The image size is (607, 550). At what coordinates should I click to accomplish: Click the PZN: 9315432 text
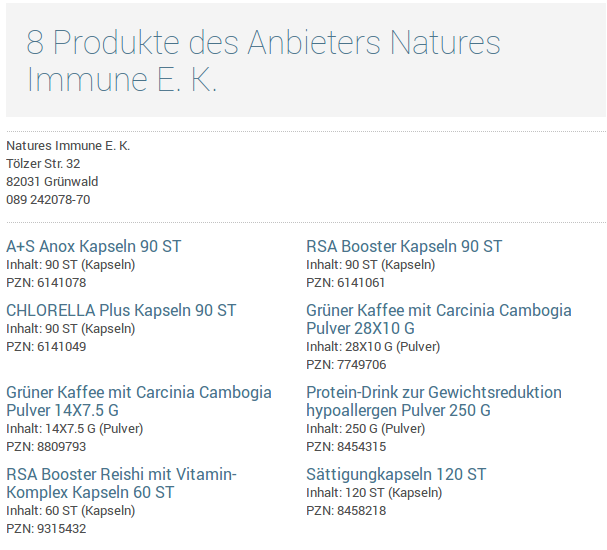(46, 529)
